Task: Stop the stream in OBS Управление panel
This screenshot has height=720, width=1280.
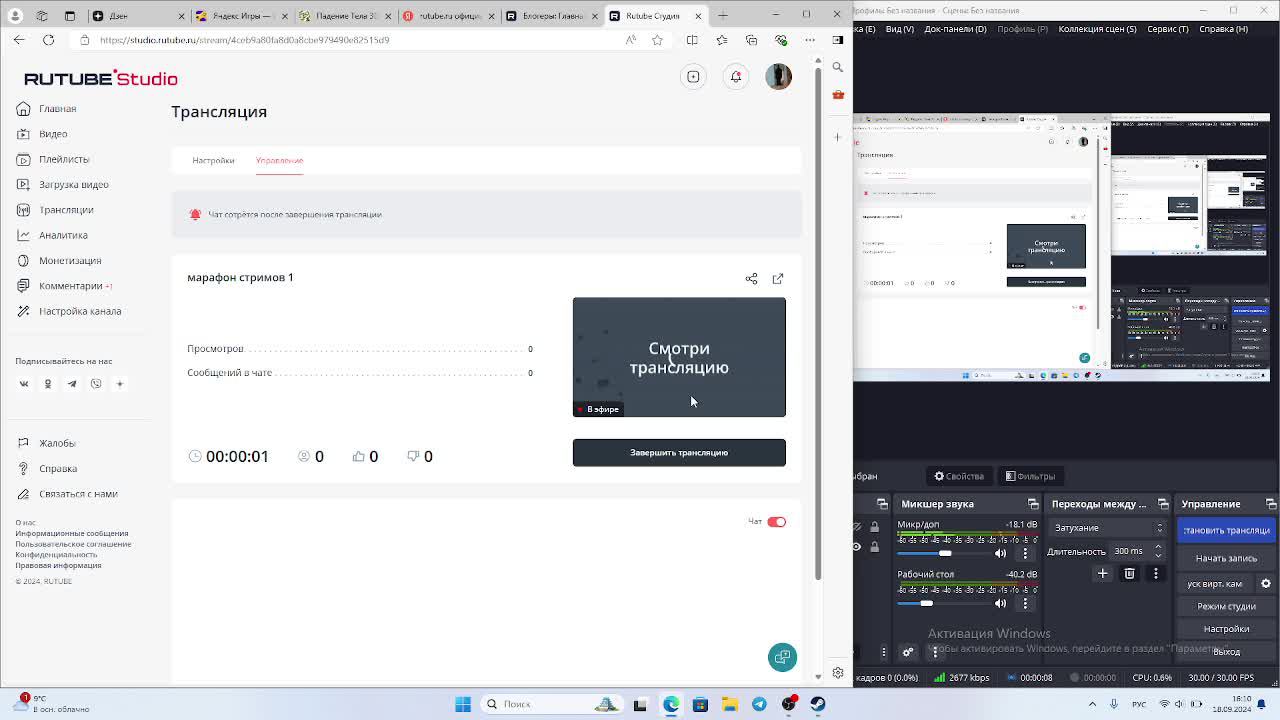Action: click(1225, 531)
